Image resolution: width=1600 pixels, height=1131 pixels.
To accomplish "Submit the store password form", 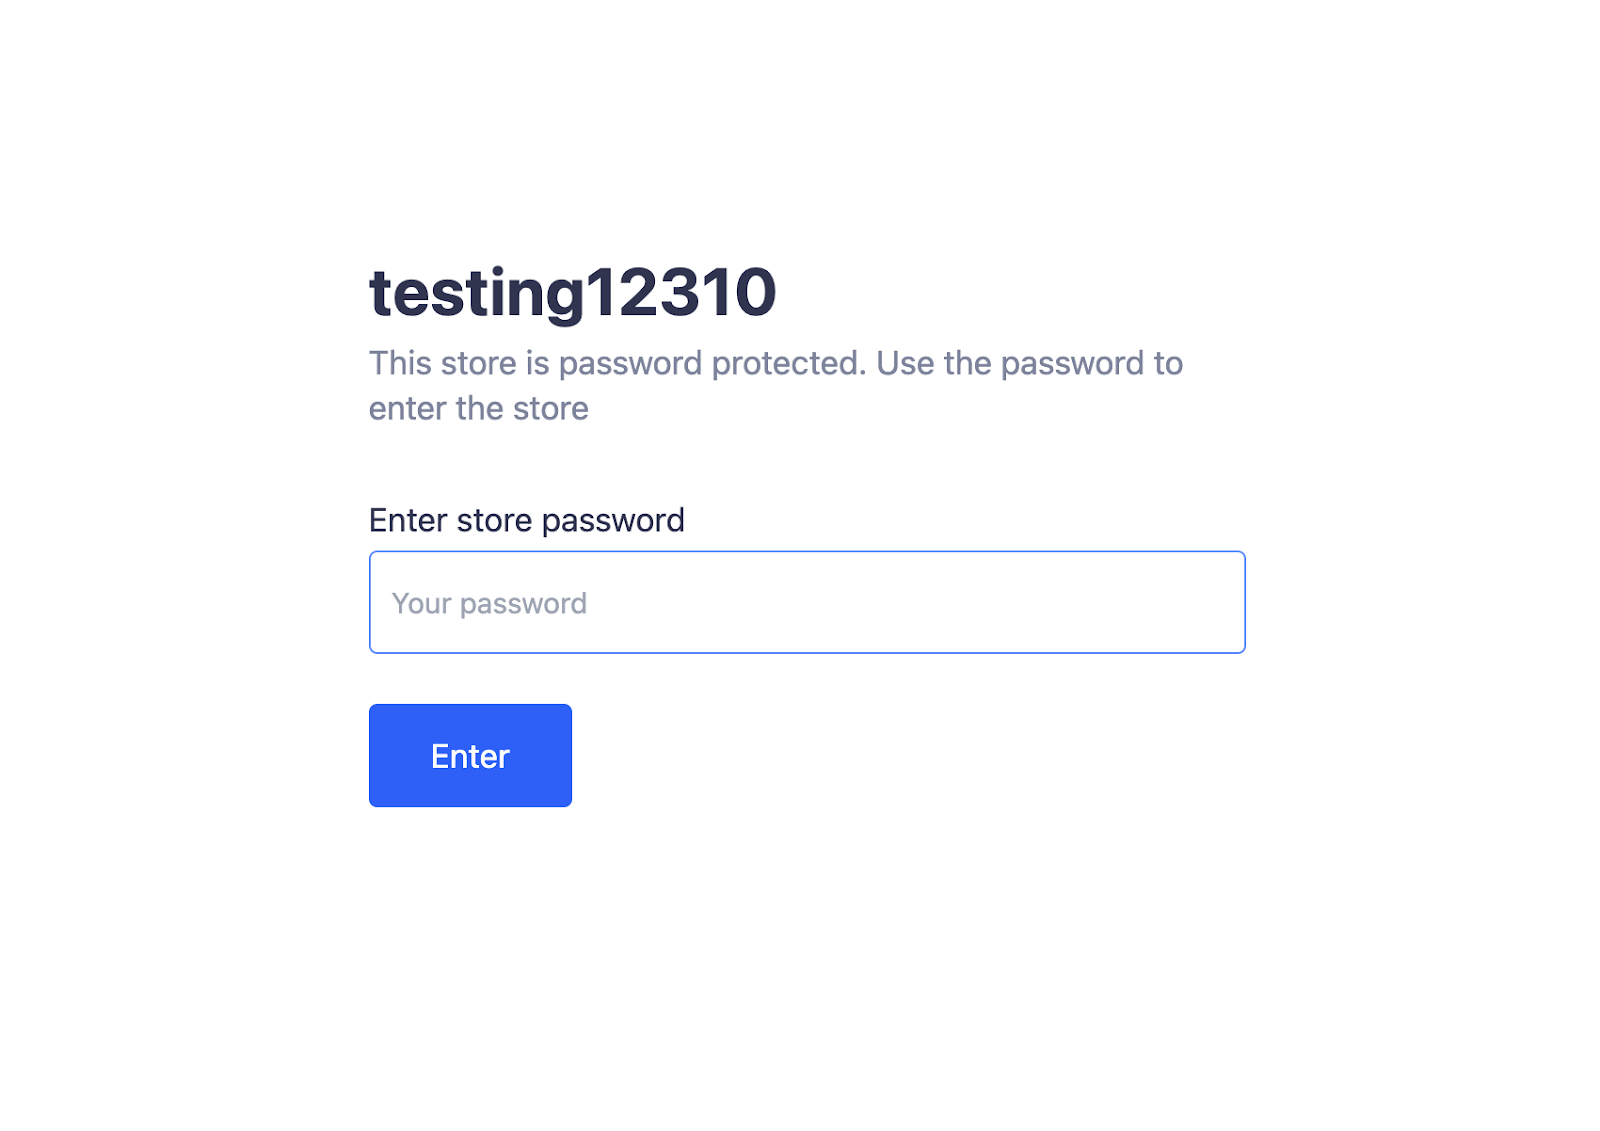I will click(470, 755).
